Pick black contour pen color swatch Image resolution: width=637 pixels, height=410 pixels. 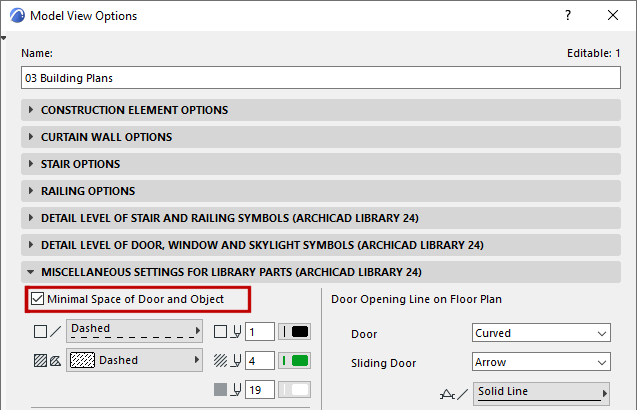tap(295, 332)
